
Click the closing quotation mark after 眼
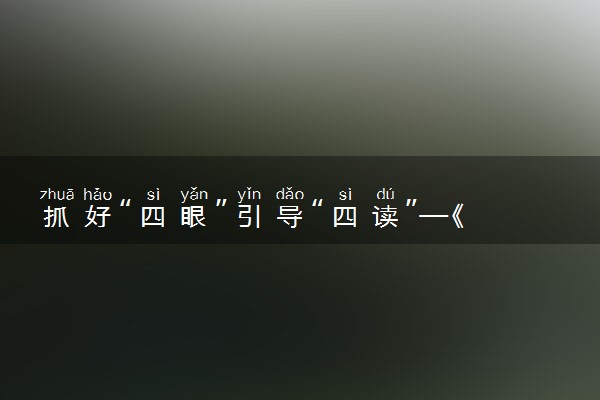[x=221, y=205]
